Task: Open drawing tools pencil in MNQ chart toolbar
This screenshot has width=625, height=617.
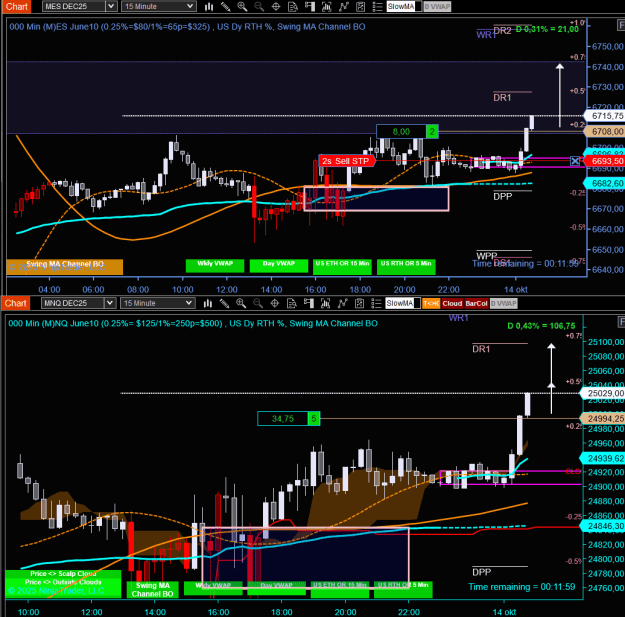Action: [224, 303]
